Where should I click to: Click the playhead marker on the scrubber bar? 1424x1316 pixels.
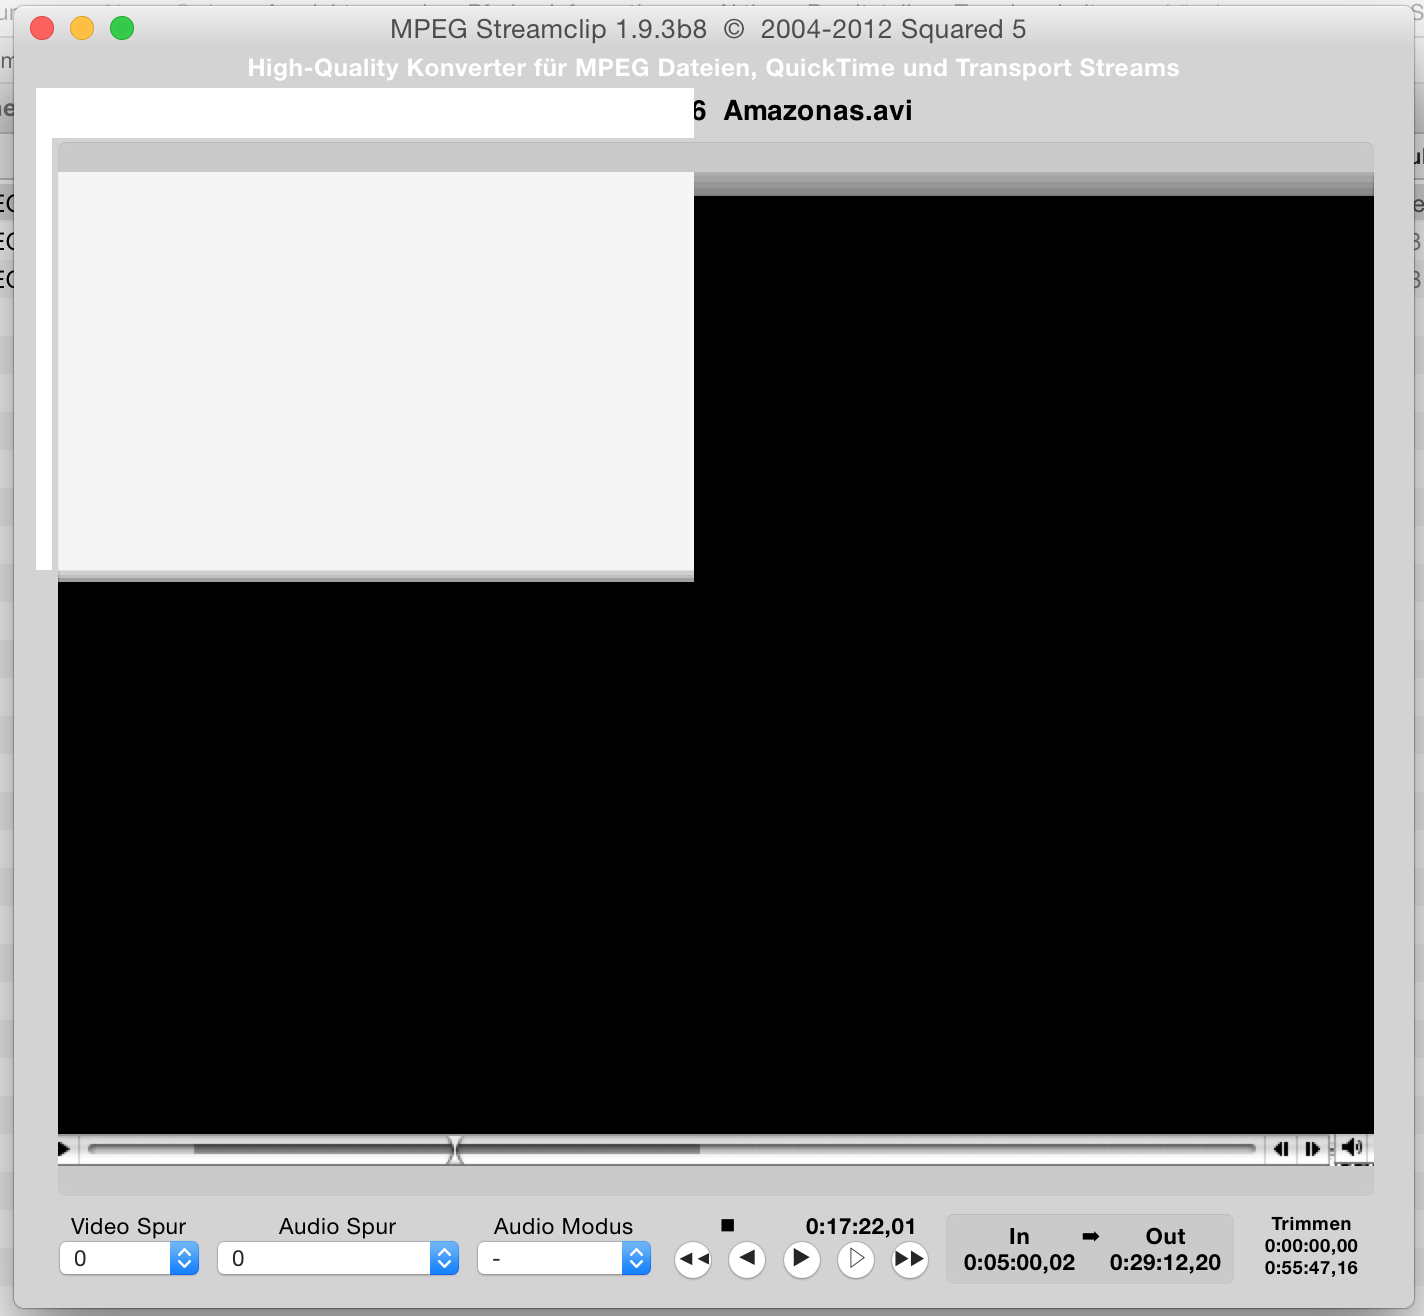(x=455, y=1150)
